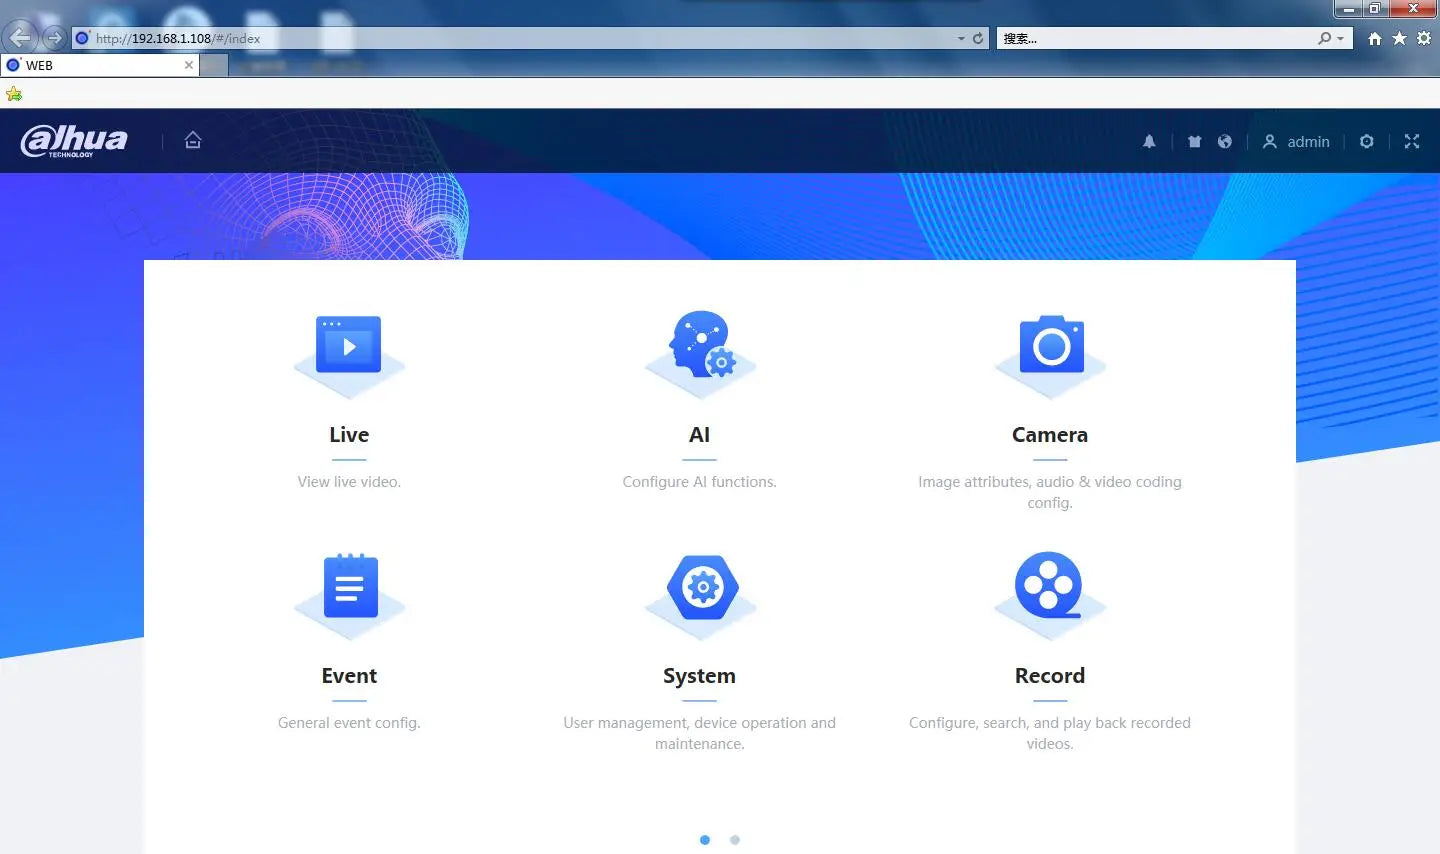The image size is (1440, 854).
Task: Open the header settings gear icon
Action: click(x=1366, y=142)
